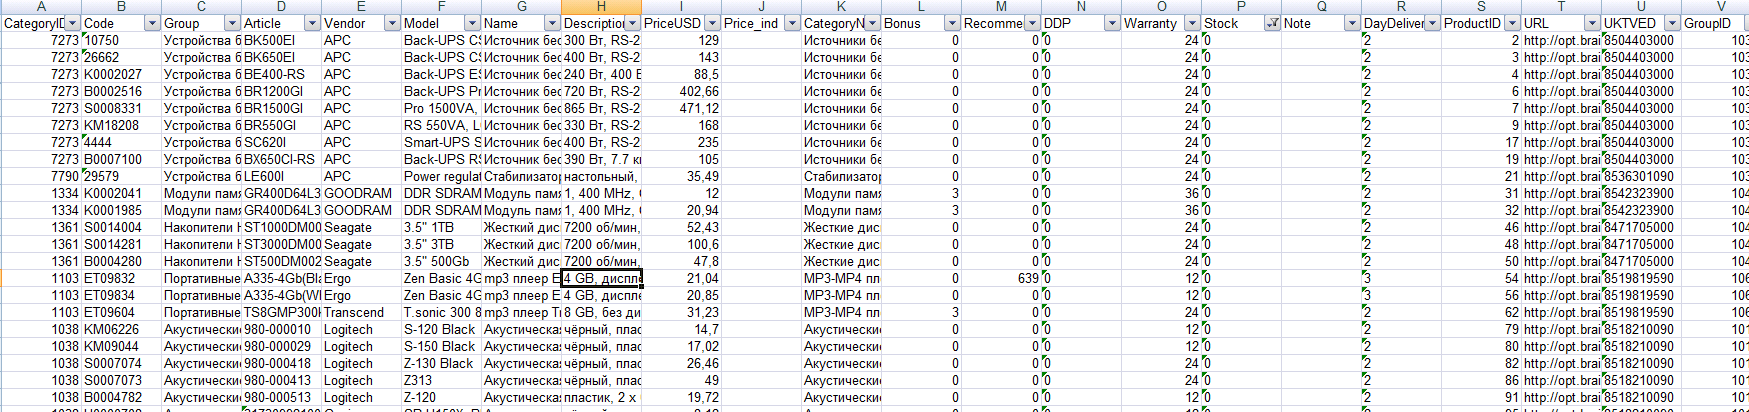Open the DDP column filter dropdown
Screen dimensions: 1749x412
pyautogui.click(x=1112, y=23)
